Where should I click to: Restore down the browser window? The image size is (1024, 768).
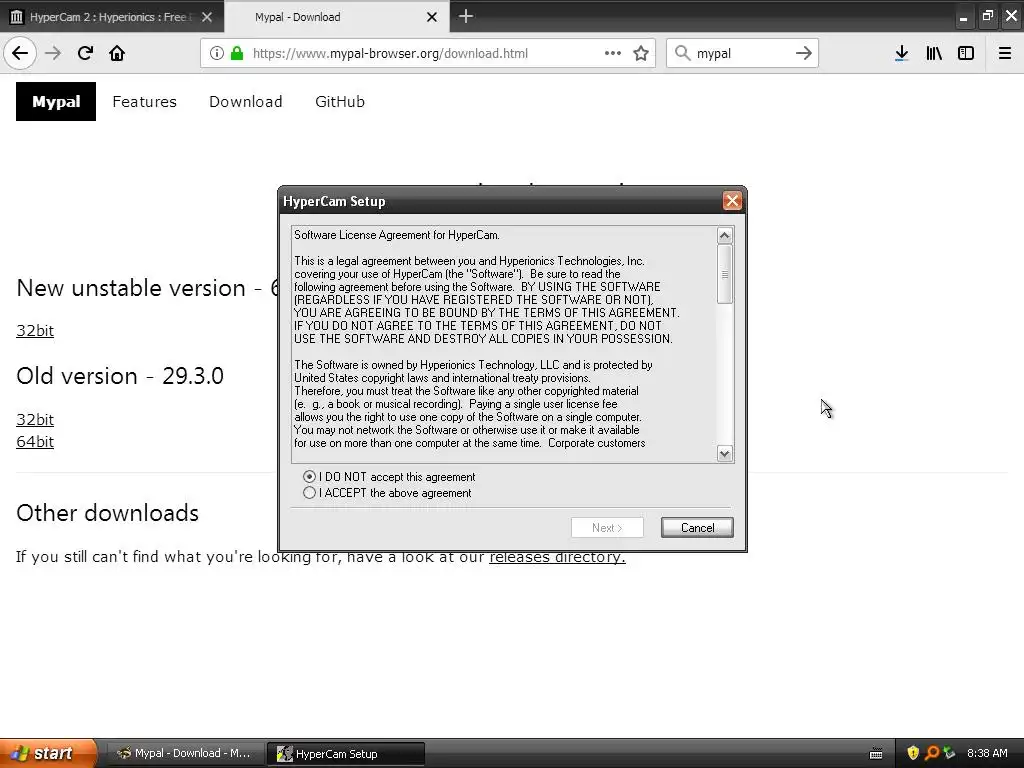[987, 16]
